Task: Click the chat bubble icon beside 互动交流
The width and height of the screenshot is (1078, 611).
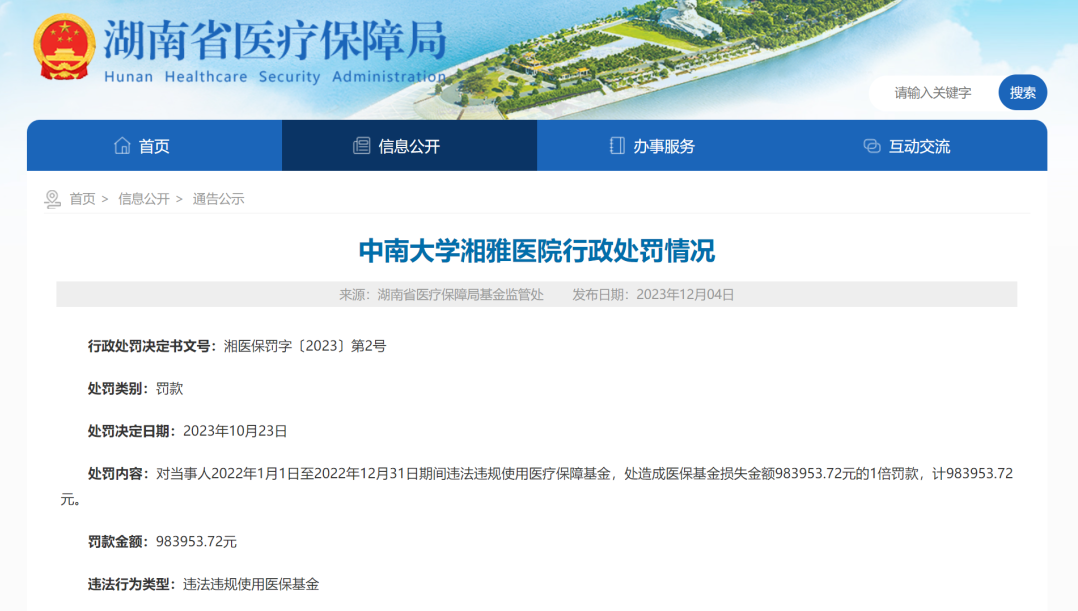Action: (872, 146)
